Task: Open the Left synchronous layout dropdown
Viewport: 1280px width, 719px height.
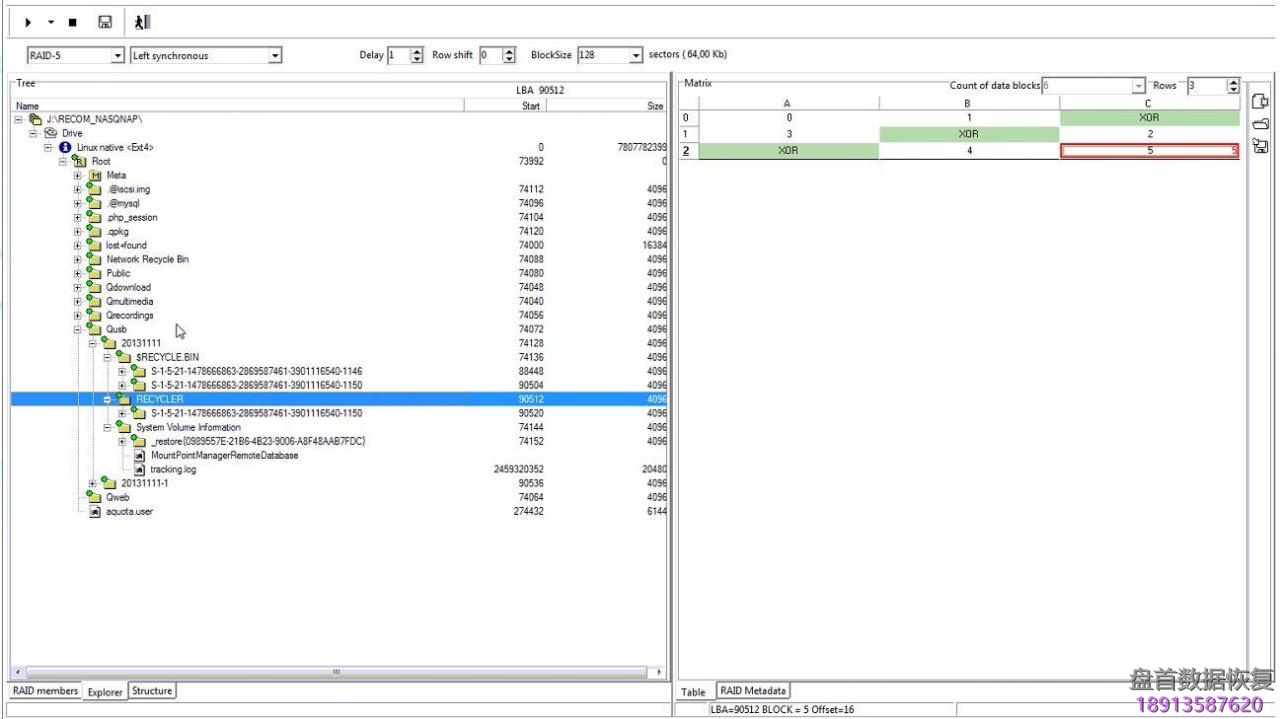Action: tap(275, 56)
